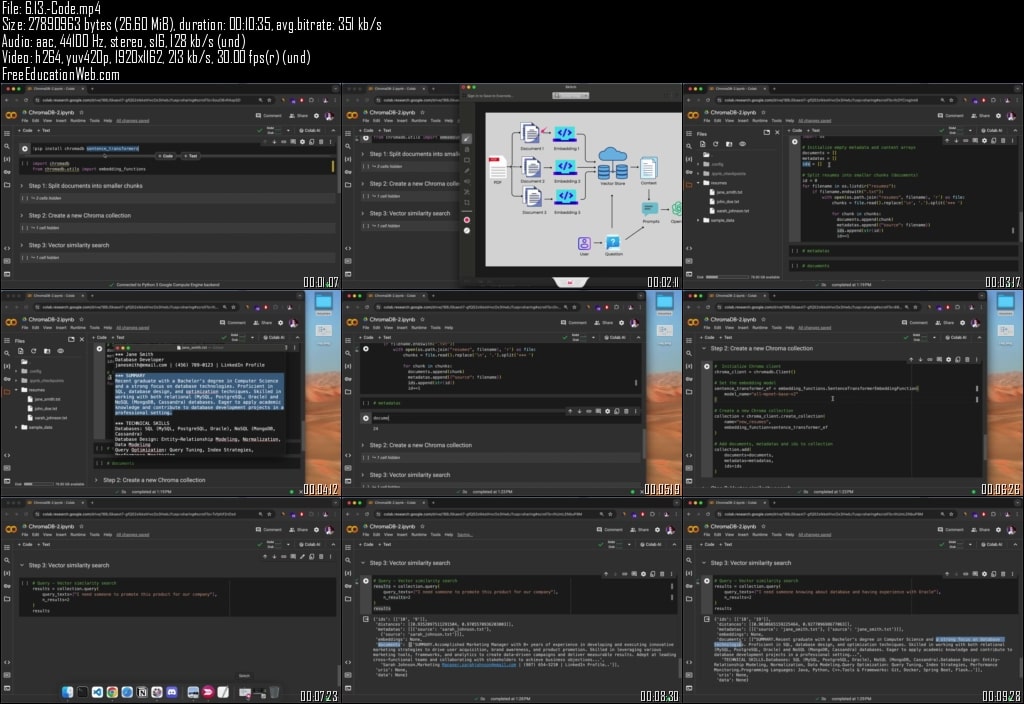Delete cell via trash icon in 00:07:23 frame
Screen dimensions: 1024x704
click(321, 556)
